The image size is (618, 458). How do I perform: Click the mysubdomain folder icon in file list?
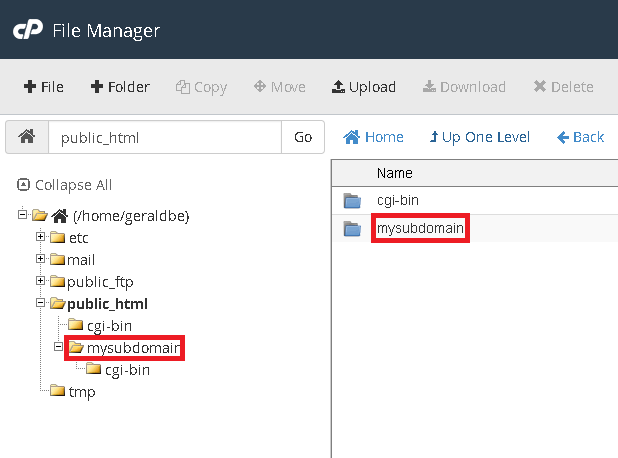tap(351, 229)
